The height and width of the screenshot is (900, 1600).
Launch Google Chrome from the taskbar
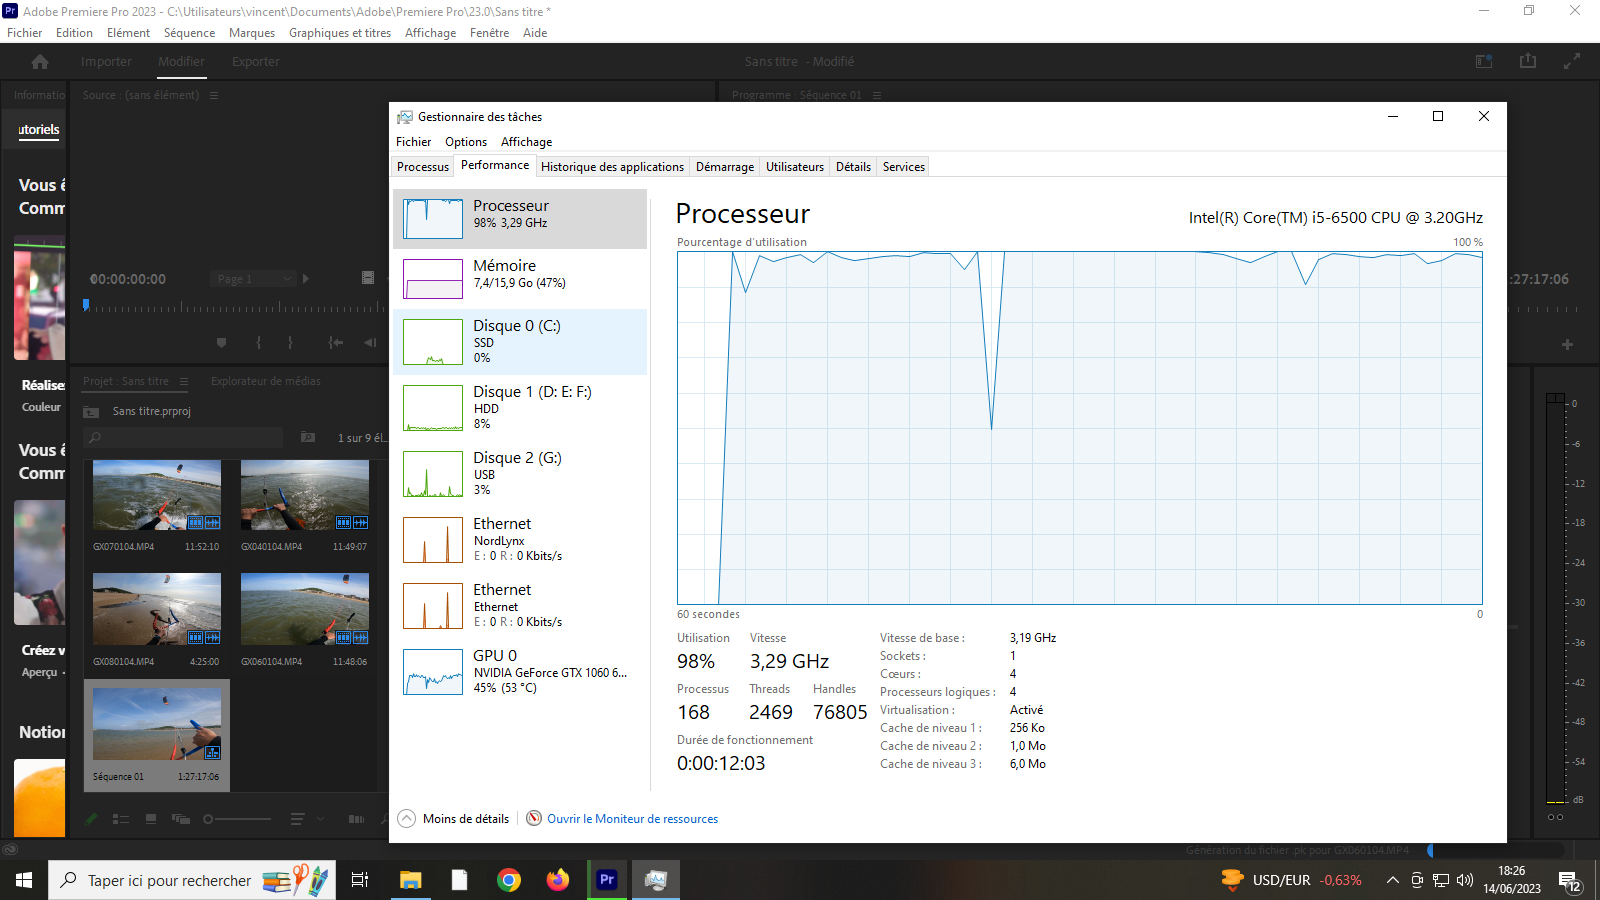click(509, 880)
